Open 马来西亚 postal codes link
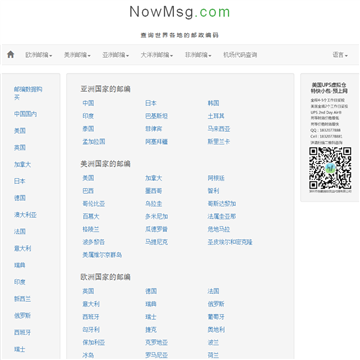 point(219,129)
